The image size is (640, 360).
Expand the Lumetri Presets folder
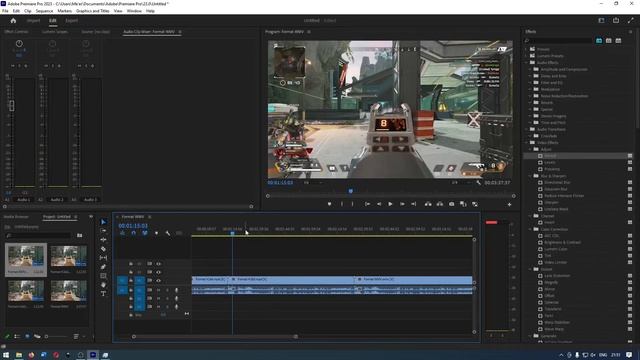pos(527,56)
